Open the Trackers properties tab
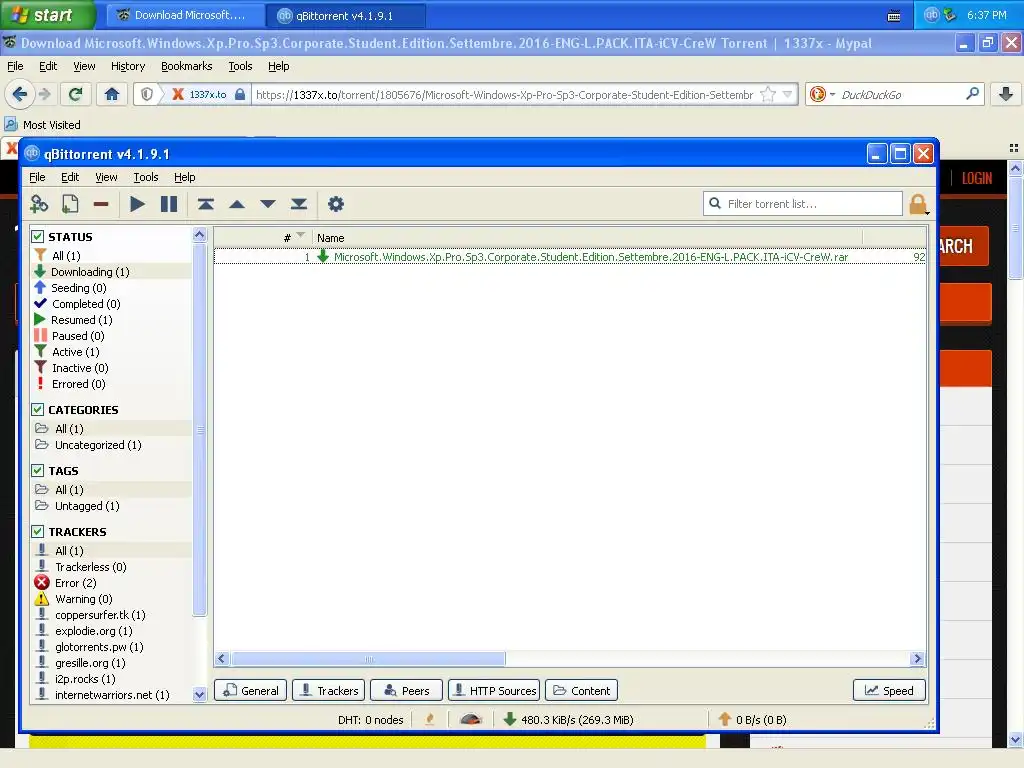Viewport: 1024px width, 768px height. click(328, 690)
